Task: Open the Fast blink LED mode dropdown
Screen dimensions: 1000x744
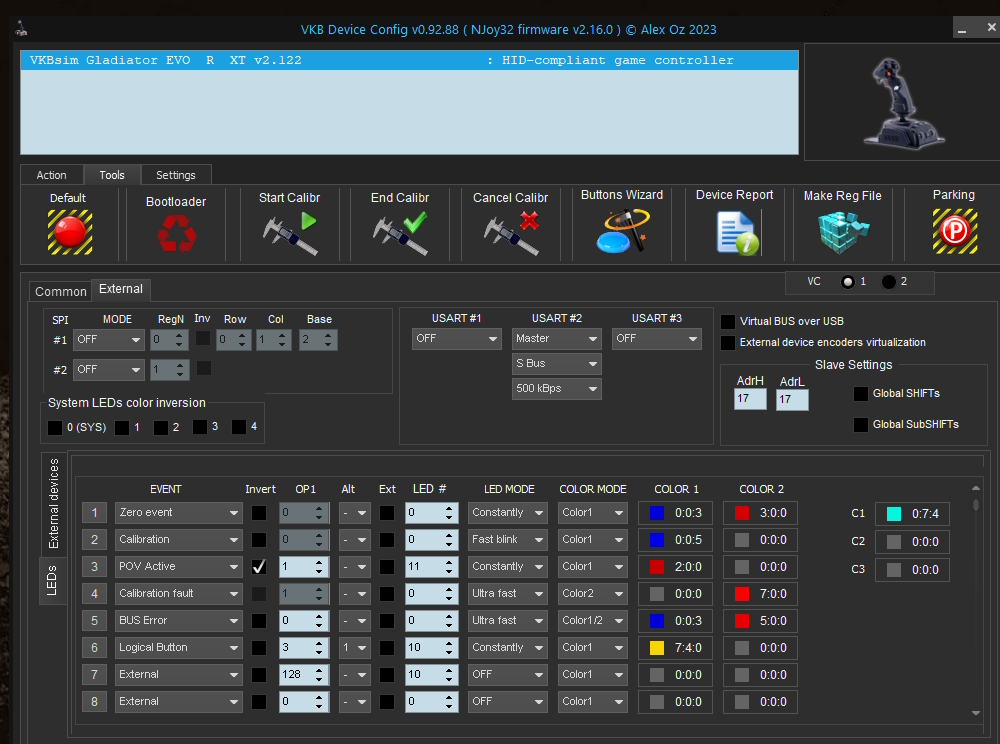Action: [507, 539]
